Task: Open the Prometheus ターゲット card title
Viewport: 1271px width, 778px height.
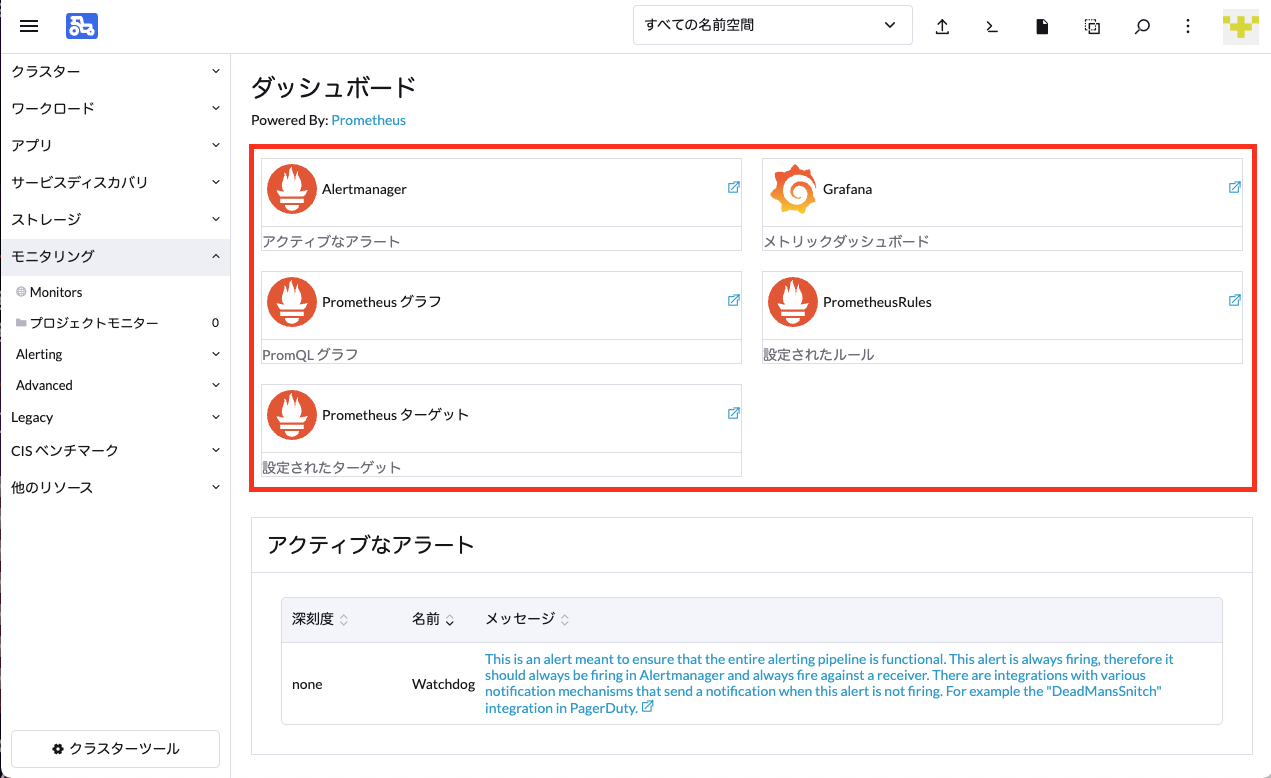Action: [x=395, y=415]
